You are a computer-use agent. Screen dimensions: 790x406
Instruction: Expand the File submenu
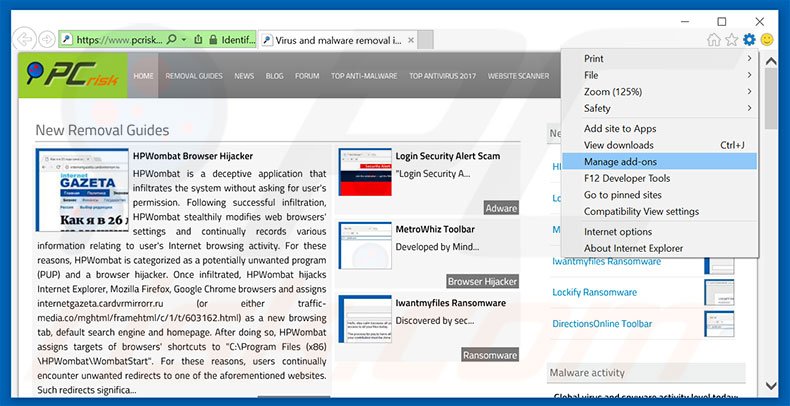pyautogui.click(x=660, y=75)
